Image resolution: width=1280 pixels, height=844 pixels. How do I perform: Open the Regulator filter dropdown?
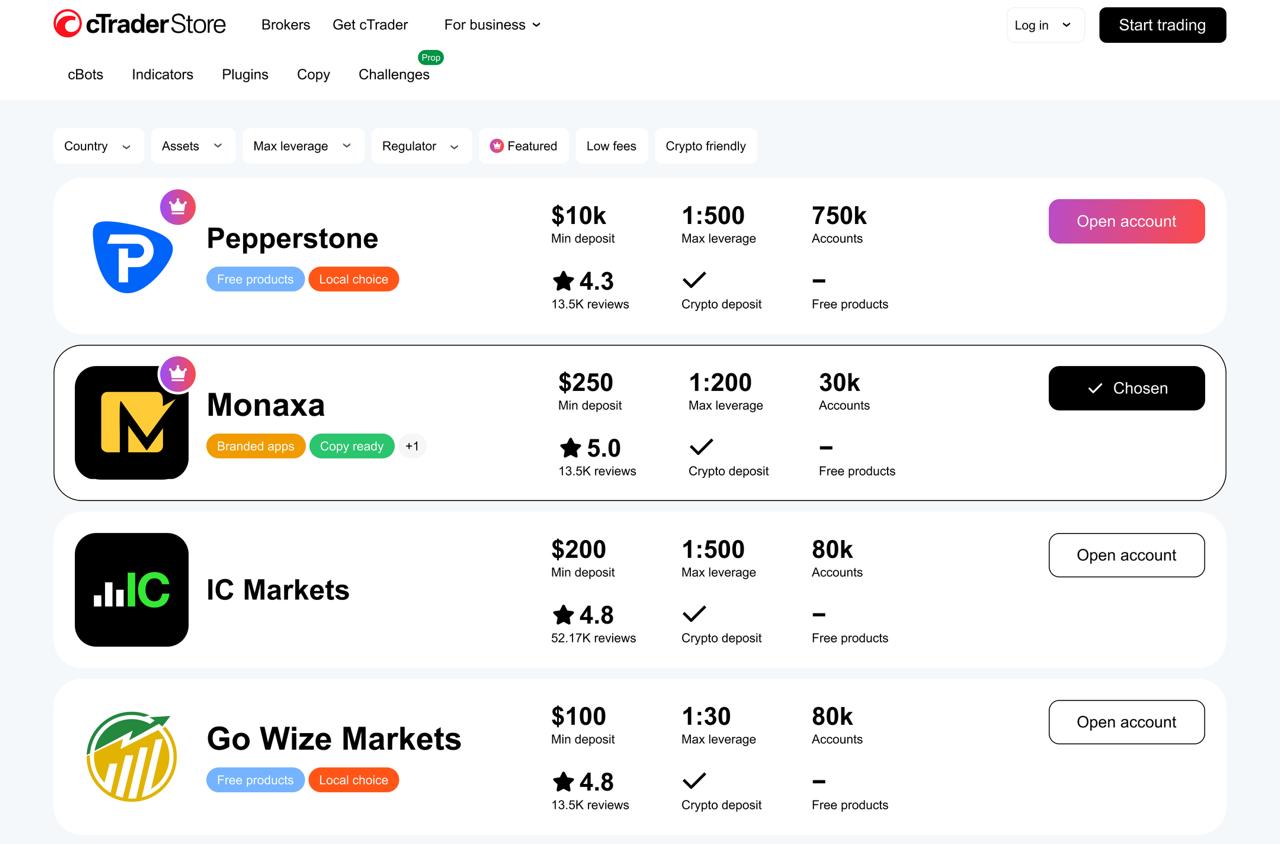(420, 146)
